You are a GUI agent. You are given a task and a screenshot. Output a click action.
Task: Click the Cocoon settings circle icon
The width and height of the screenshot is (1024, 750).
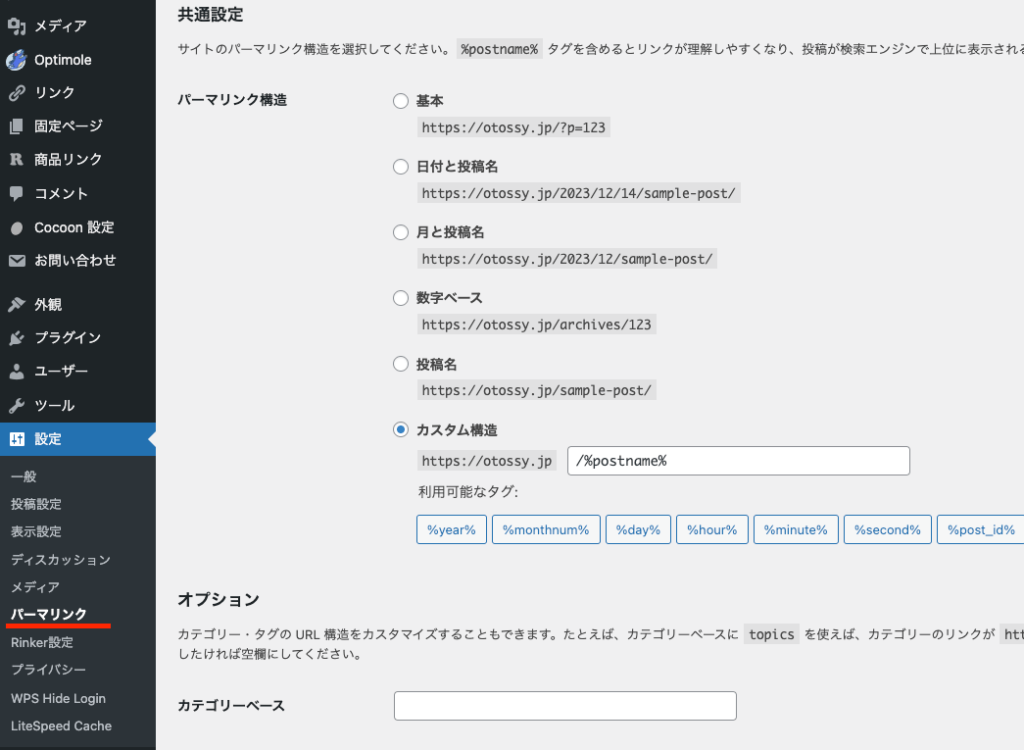pos(16,228)
